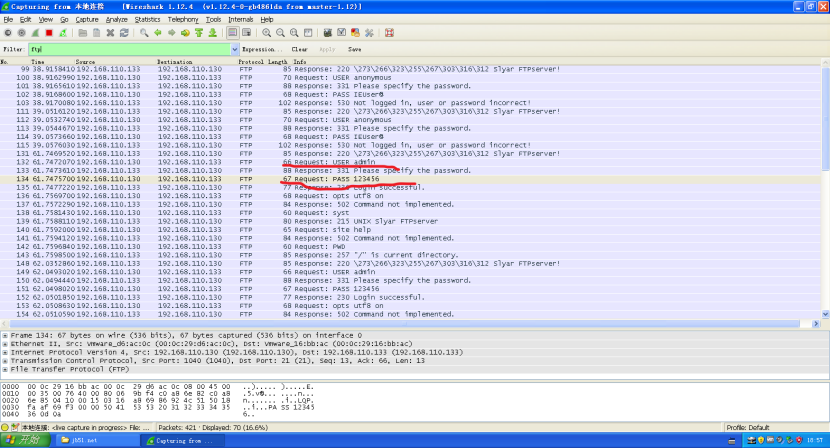Open the Statistics menu
This screenshot has height=448, width=830.
147,19
